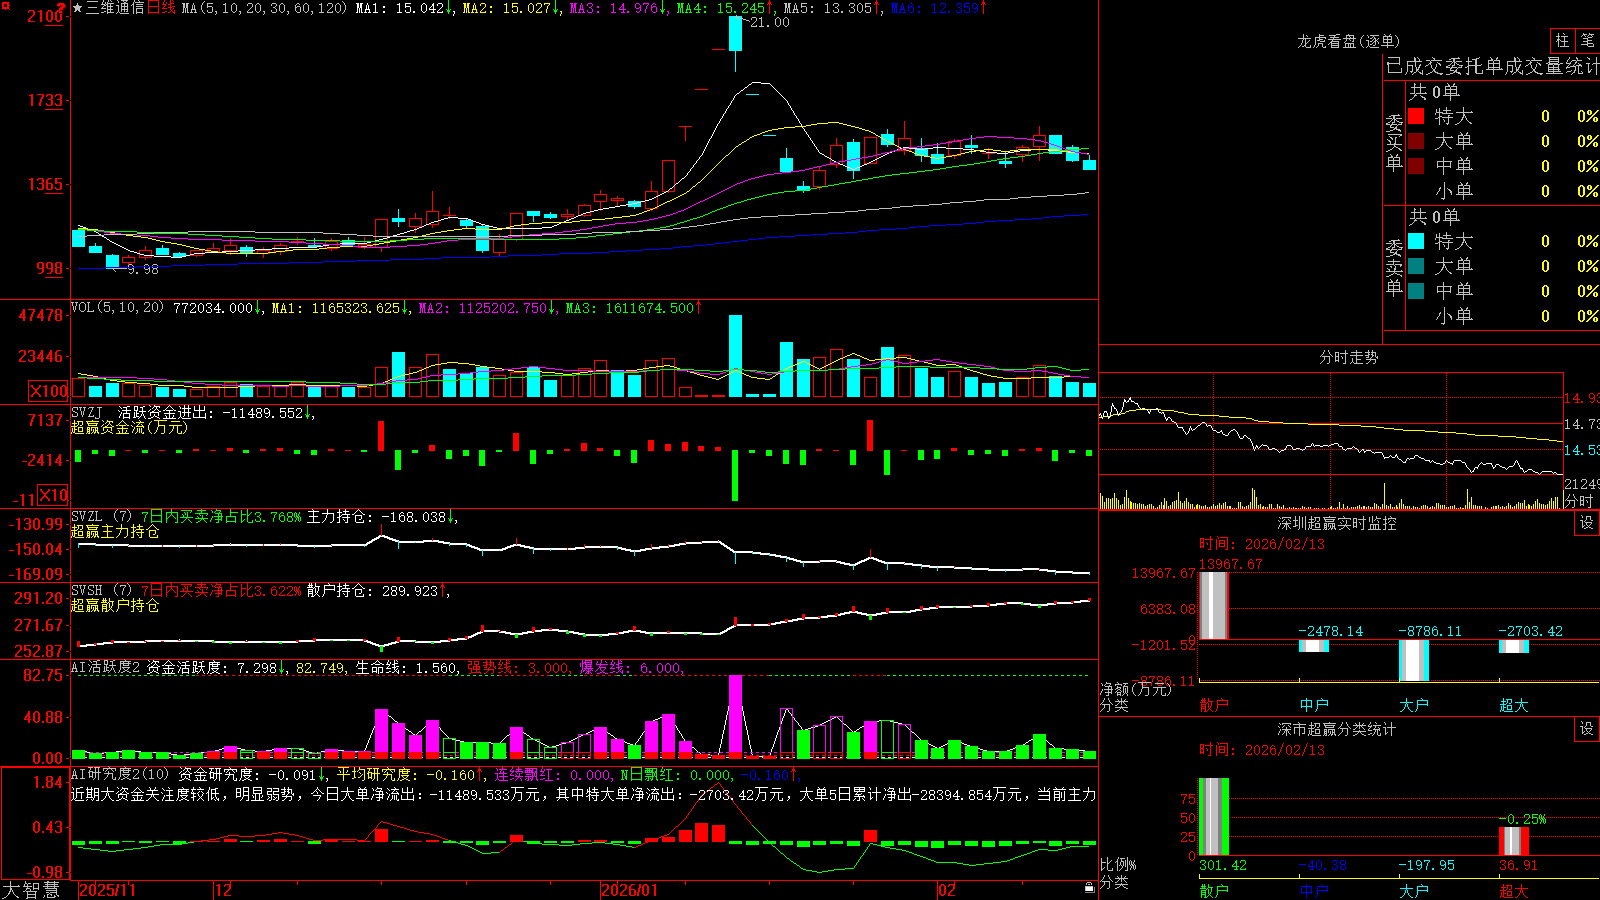Viewport: 1600px width, 900px height.
Task: Switch 龙虎看盘 to 柱 bar mode
Action: point(1562,40)
